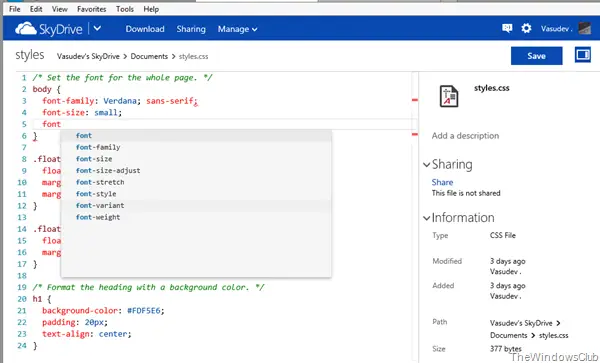Click the Save button

(x=536, y=56)
